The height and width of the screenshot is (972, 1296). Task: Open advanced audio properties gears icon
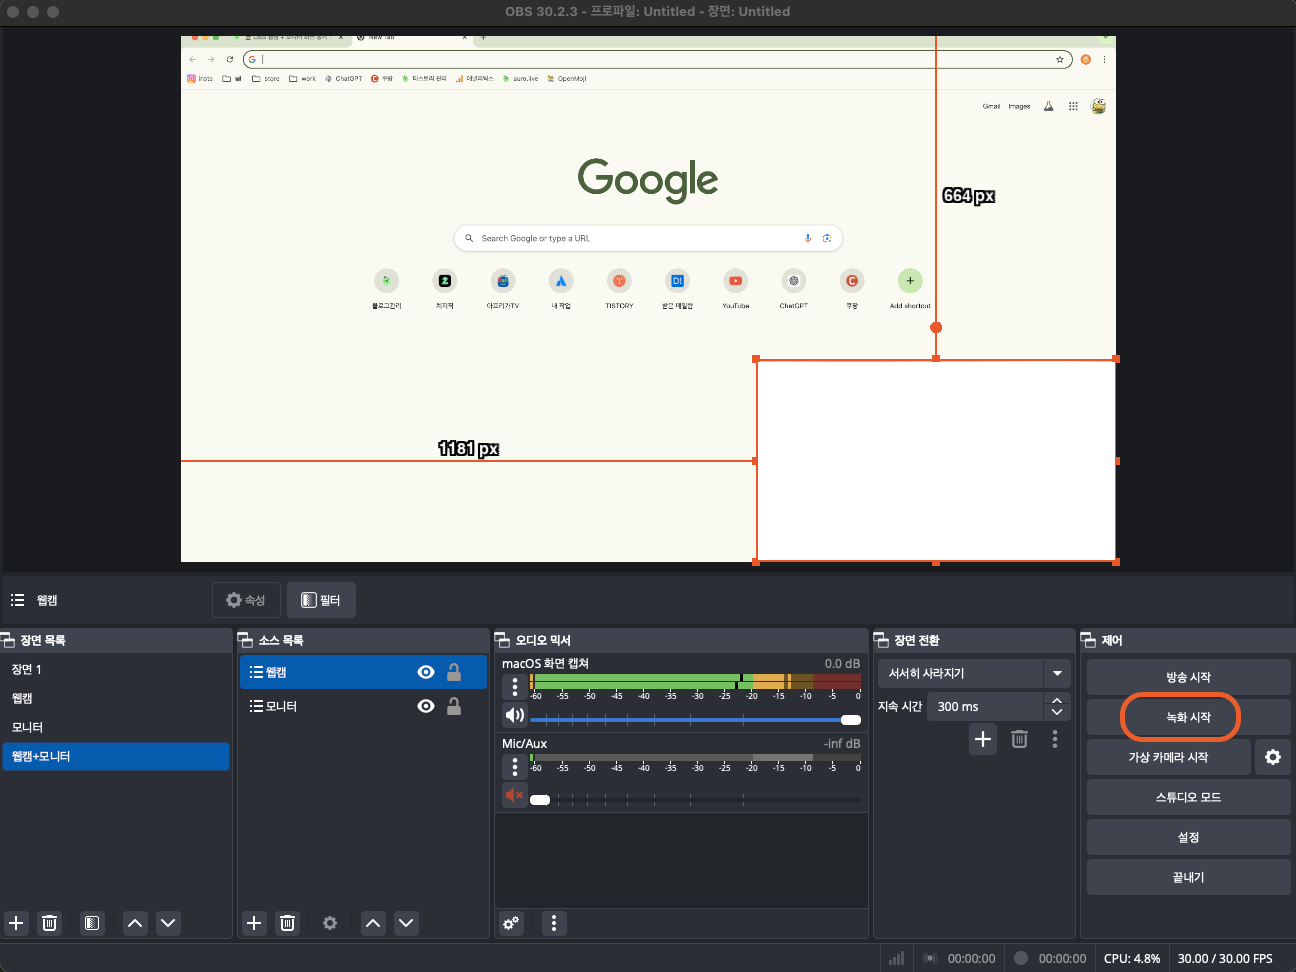point(511,923)
